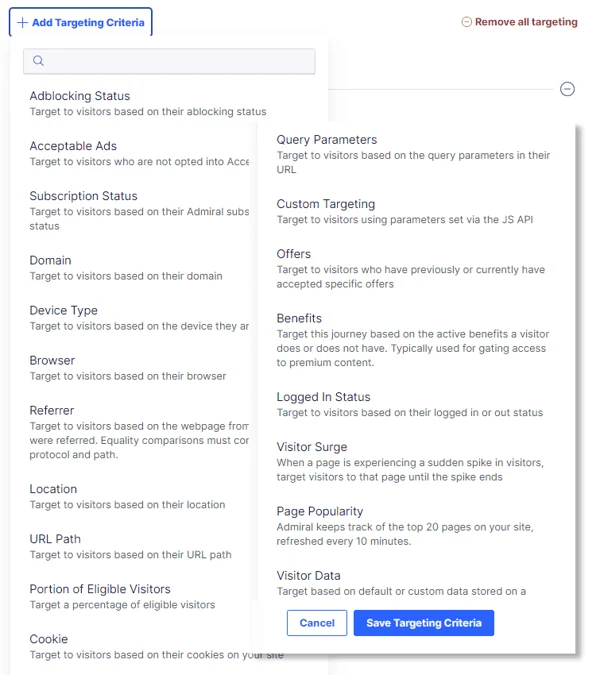
Task: Select Query Parameters criteria
Action: (326, 140)
